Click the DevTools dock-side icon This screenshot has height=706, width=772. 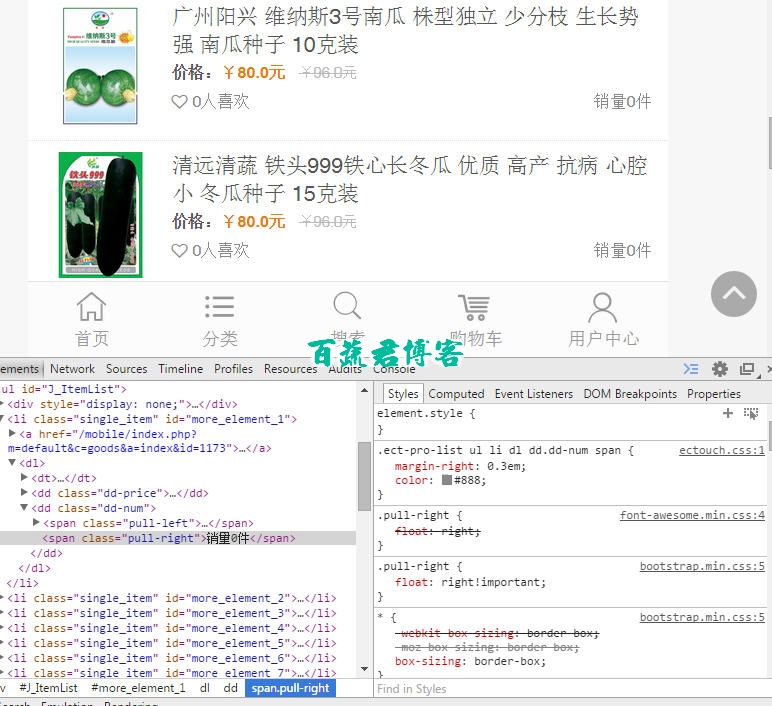747,369
